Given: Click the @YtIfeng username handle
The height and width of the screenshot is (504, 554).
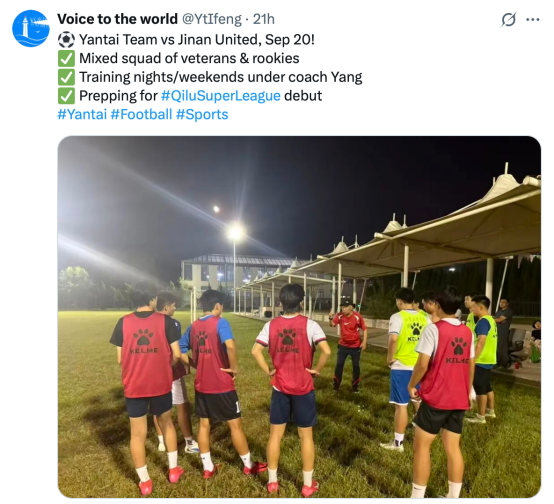Looking at the screenshot, I should [212, 19].
